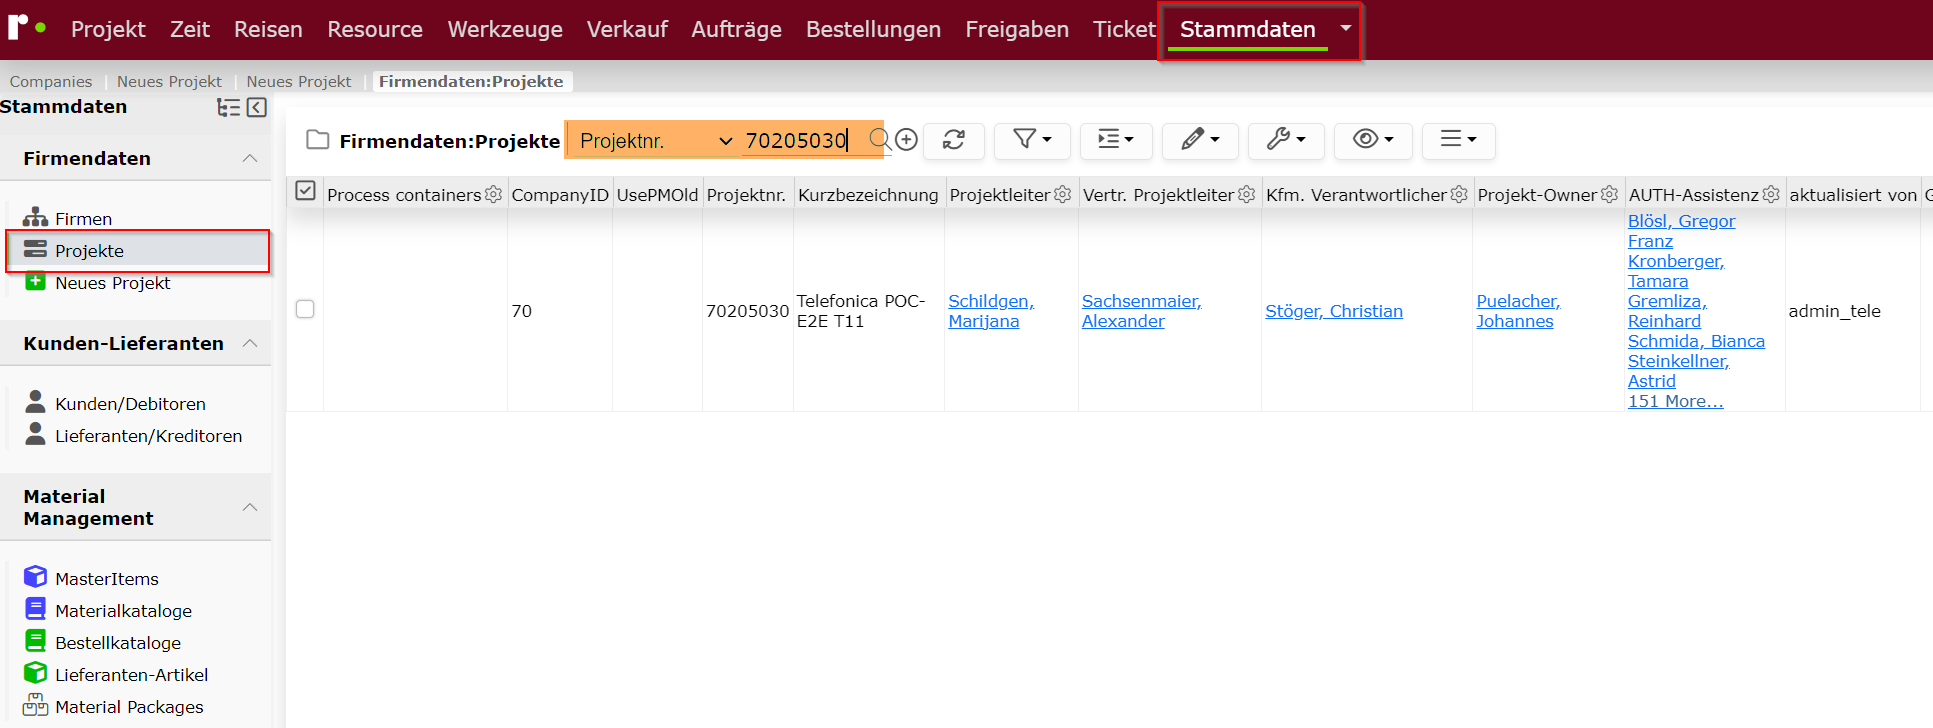1933x728 pixels.
Task: Click the aktualisiert von column header
Action: (x=1852, y=194)
